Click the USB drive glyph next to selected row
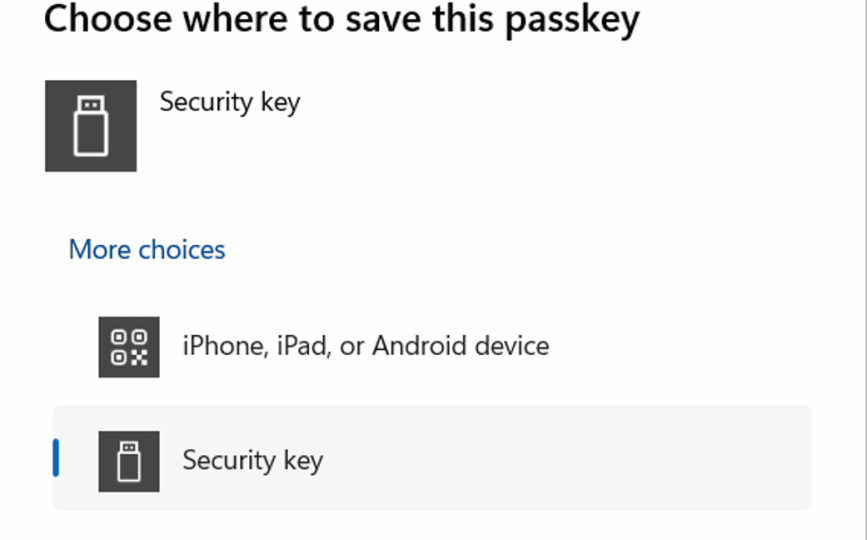Image resolution: width=867 pixels, height=540 pixels. [128, 461]
